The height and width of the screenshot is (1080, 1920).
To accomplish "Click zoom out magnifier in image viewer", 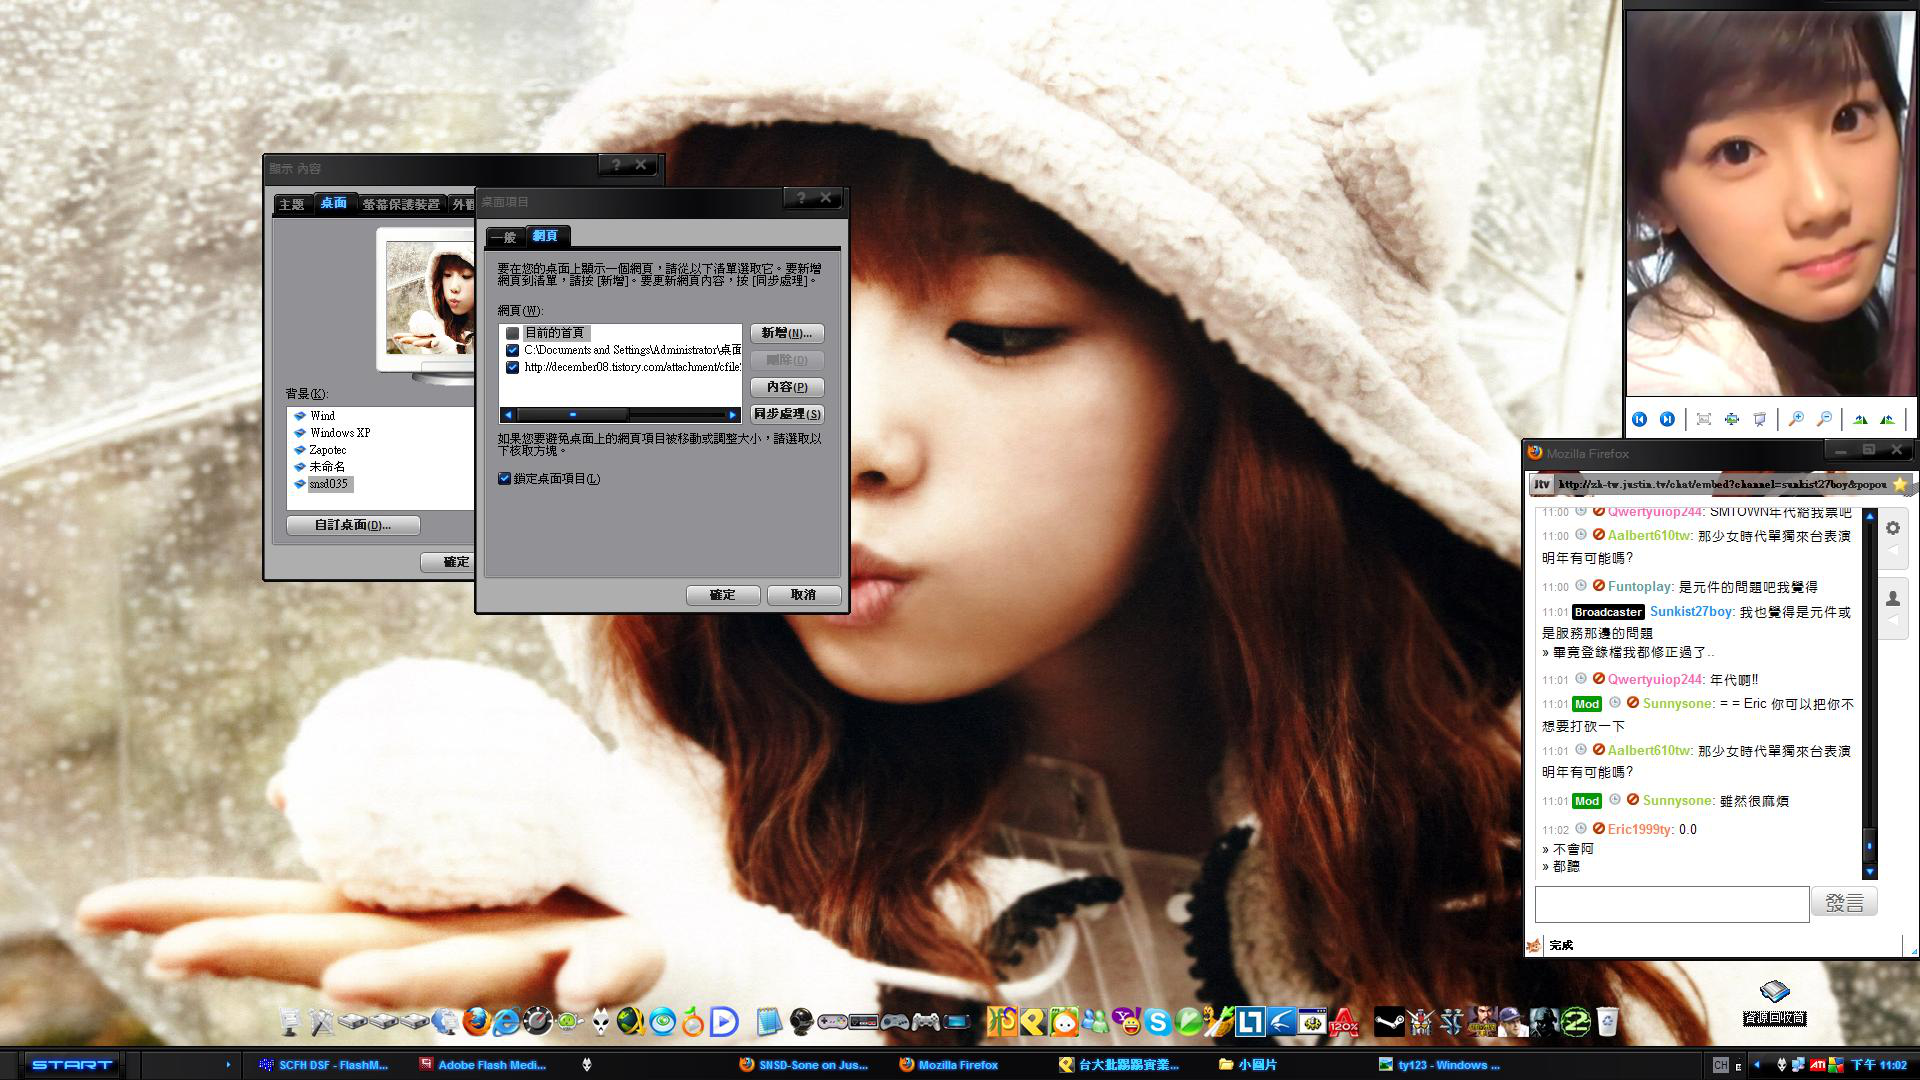I will (1824, 419).
